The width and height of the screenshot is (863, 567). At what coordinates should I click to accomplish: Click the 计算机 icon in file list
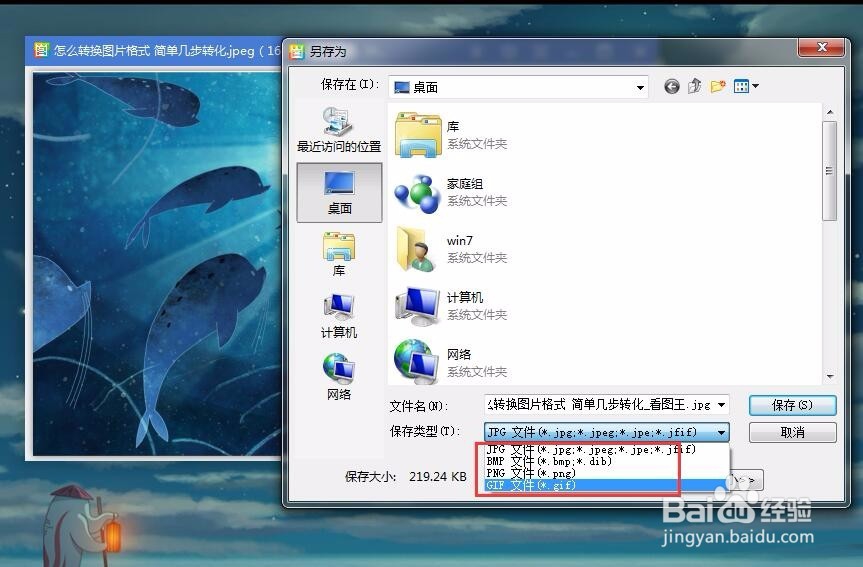[418, 307]
